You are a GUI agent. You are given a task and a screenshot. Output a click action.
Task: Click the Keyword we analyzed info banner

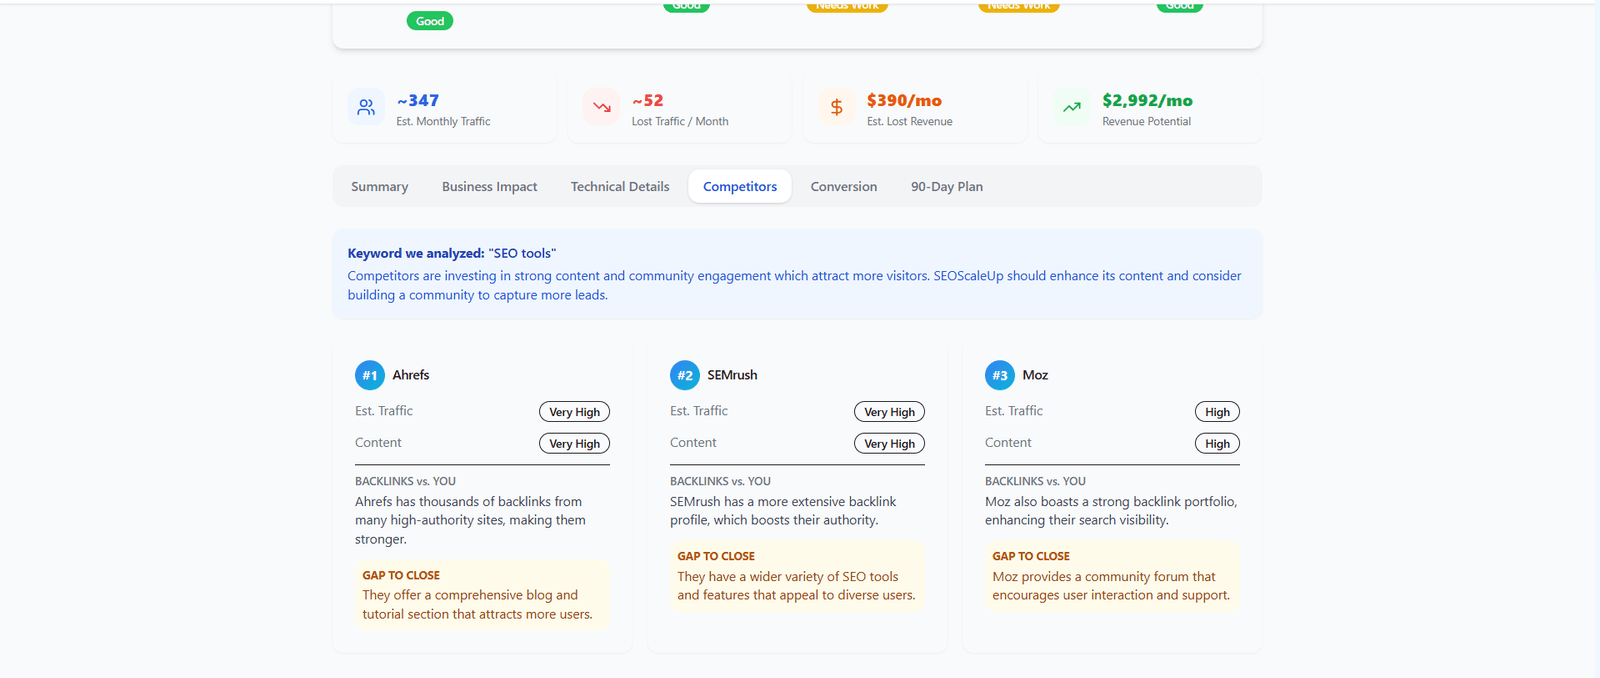pos(797,275)
